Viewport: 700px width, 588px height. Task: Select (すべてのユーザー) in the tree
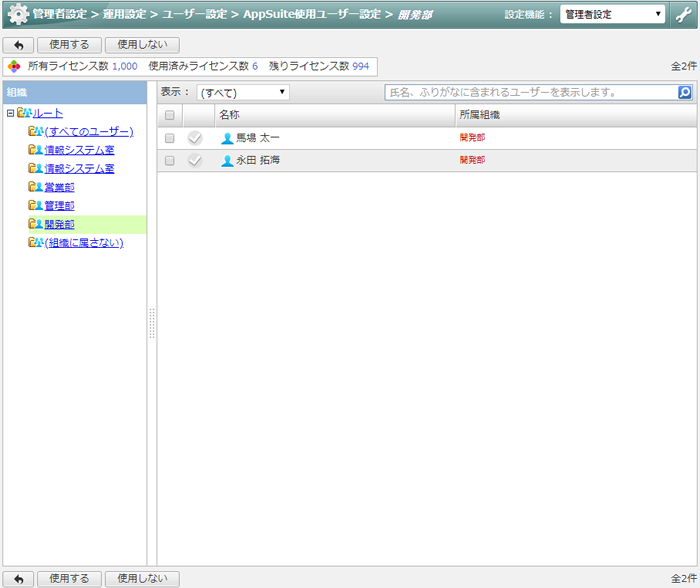(88, 131)
